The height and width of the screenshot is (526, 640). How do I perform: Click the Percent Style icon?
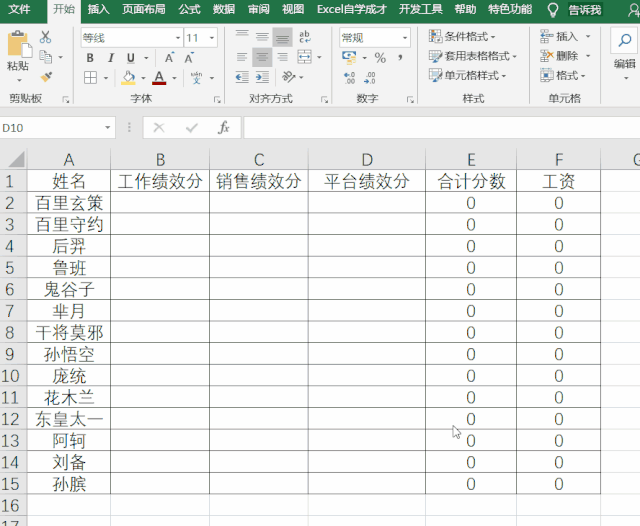[380, 58]
